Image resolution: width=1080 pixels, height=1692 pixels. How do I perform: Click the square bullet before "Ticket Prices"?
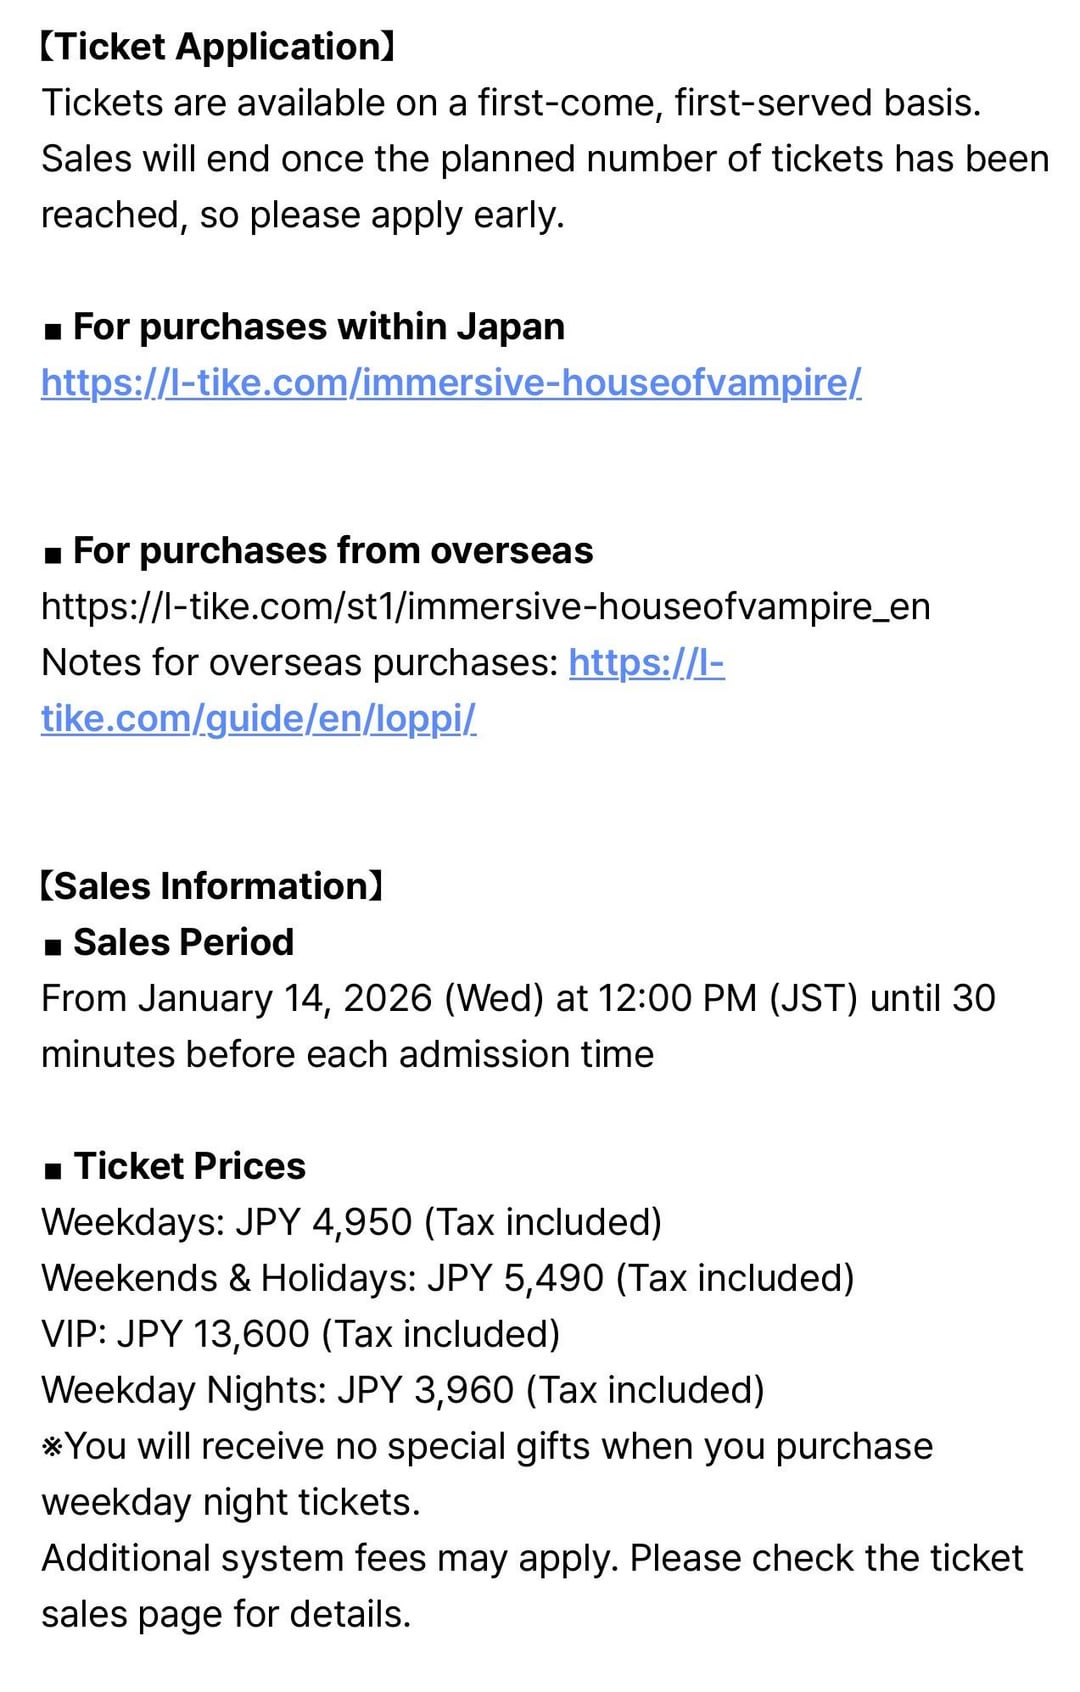coord(52,1170)
